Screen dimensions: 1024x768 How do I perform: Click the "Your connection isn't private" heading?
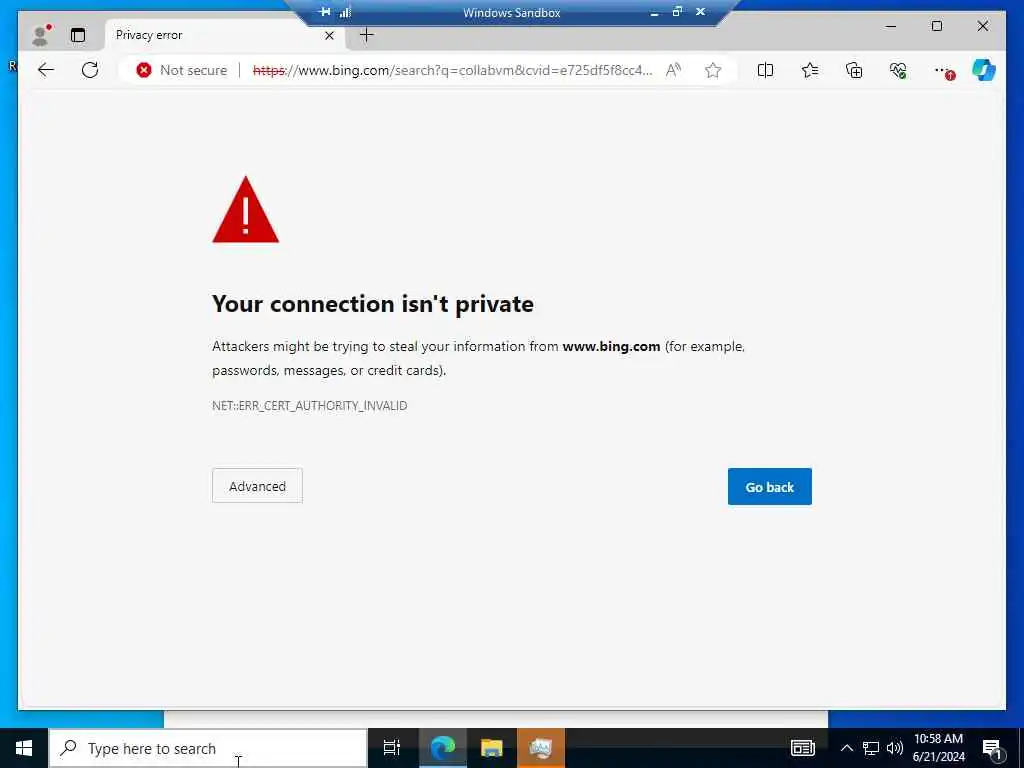[373, 304]
